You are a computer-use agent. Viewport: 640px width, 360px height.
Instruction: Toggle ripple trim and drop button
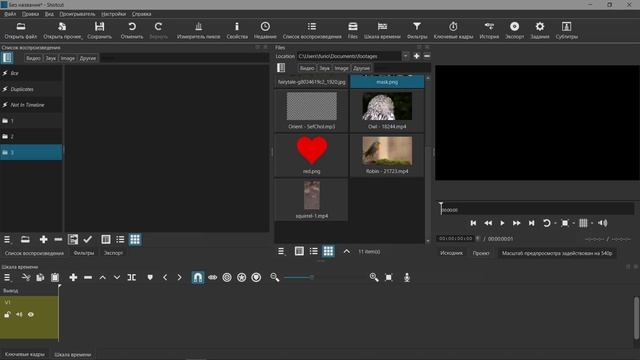coord(227,278)
